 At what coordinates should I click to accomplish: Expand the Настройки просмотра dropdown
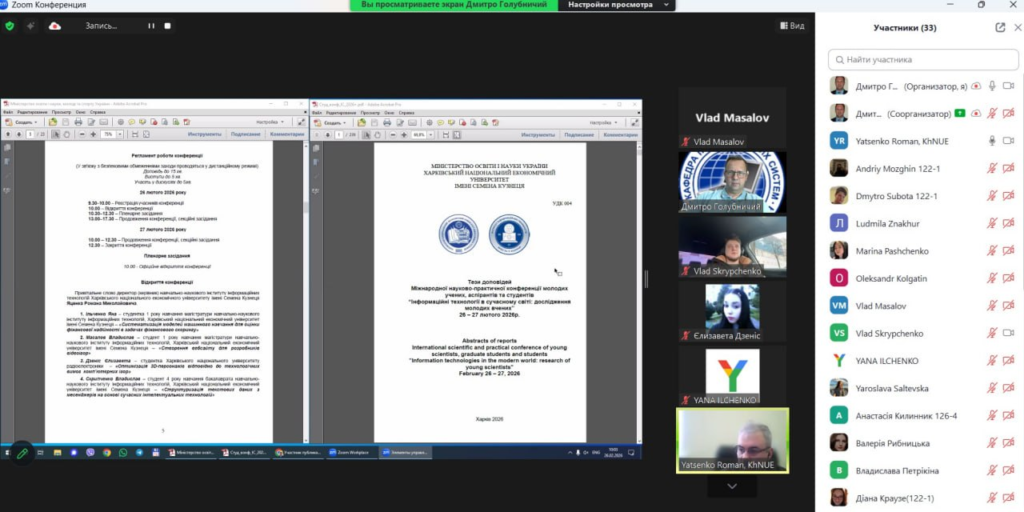tap(610, 5)
